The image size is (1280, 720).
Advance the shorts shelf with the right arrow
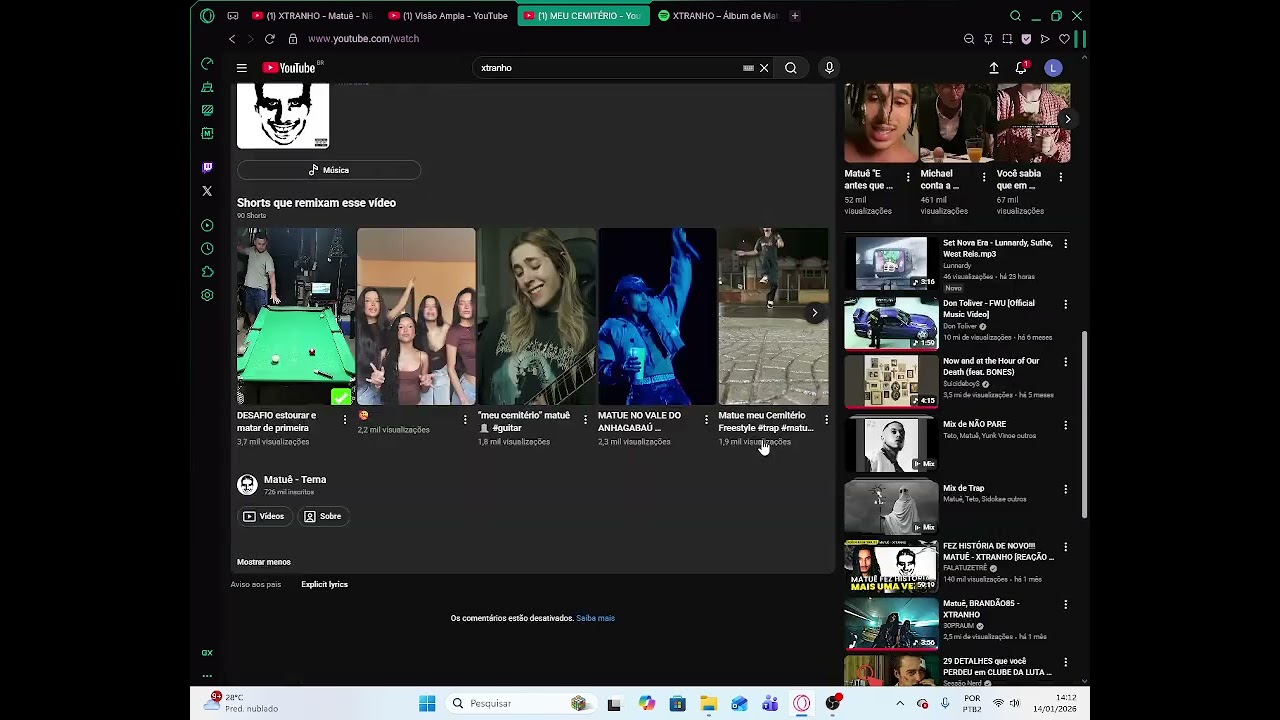click(x=814, y=313)
